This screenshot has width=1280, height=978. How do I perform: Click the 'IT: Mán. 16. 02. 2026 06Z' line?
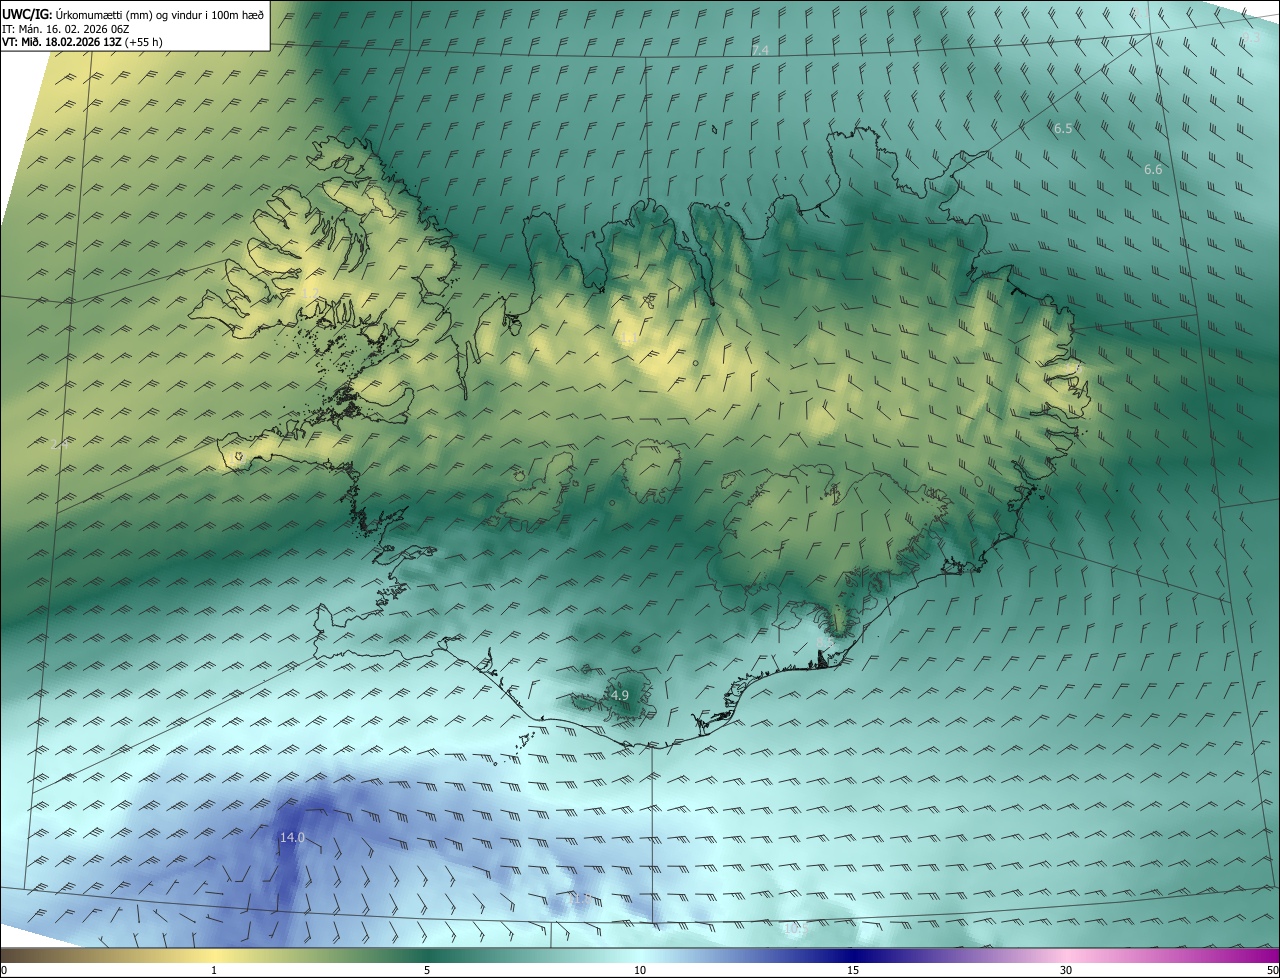tap(66, 28)
